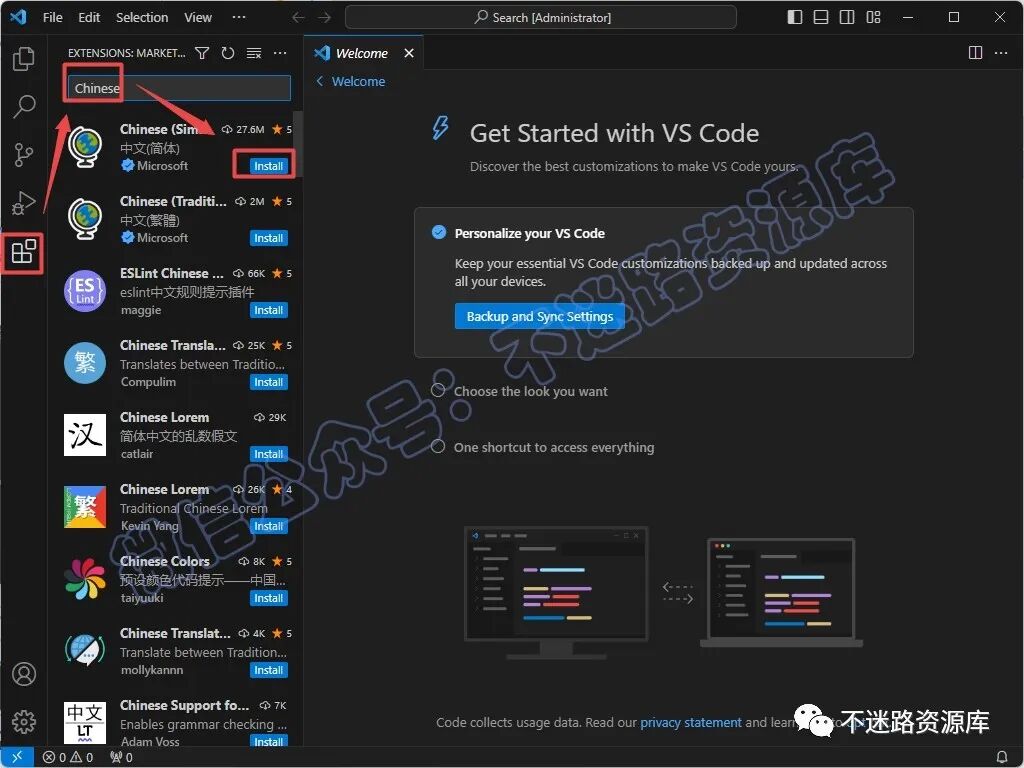Toggle bottom panel layout icon

pos(821,18)
